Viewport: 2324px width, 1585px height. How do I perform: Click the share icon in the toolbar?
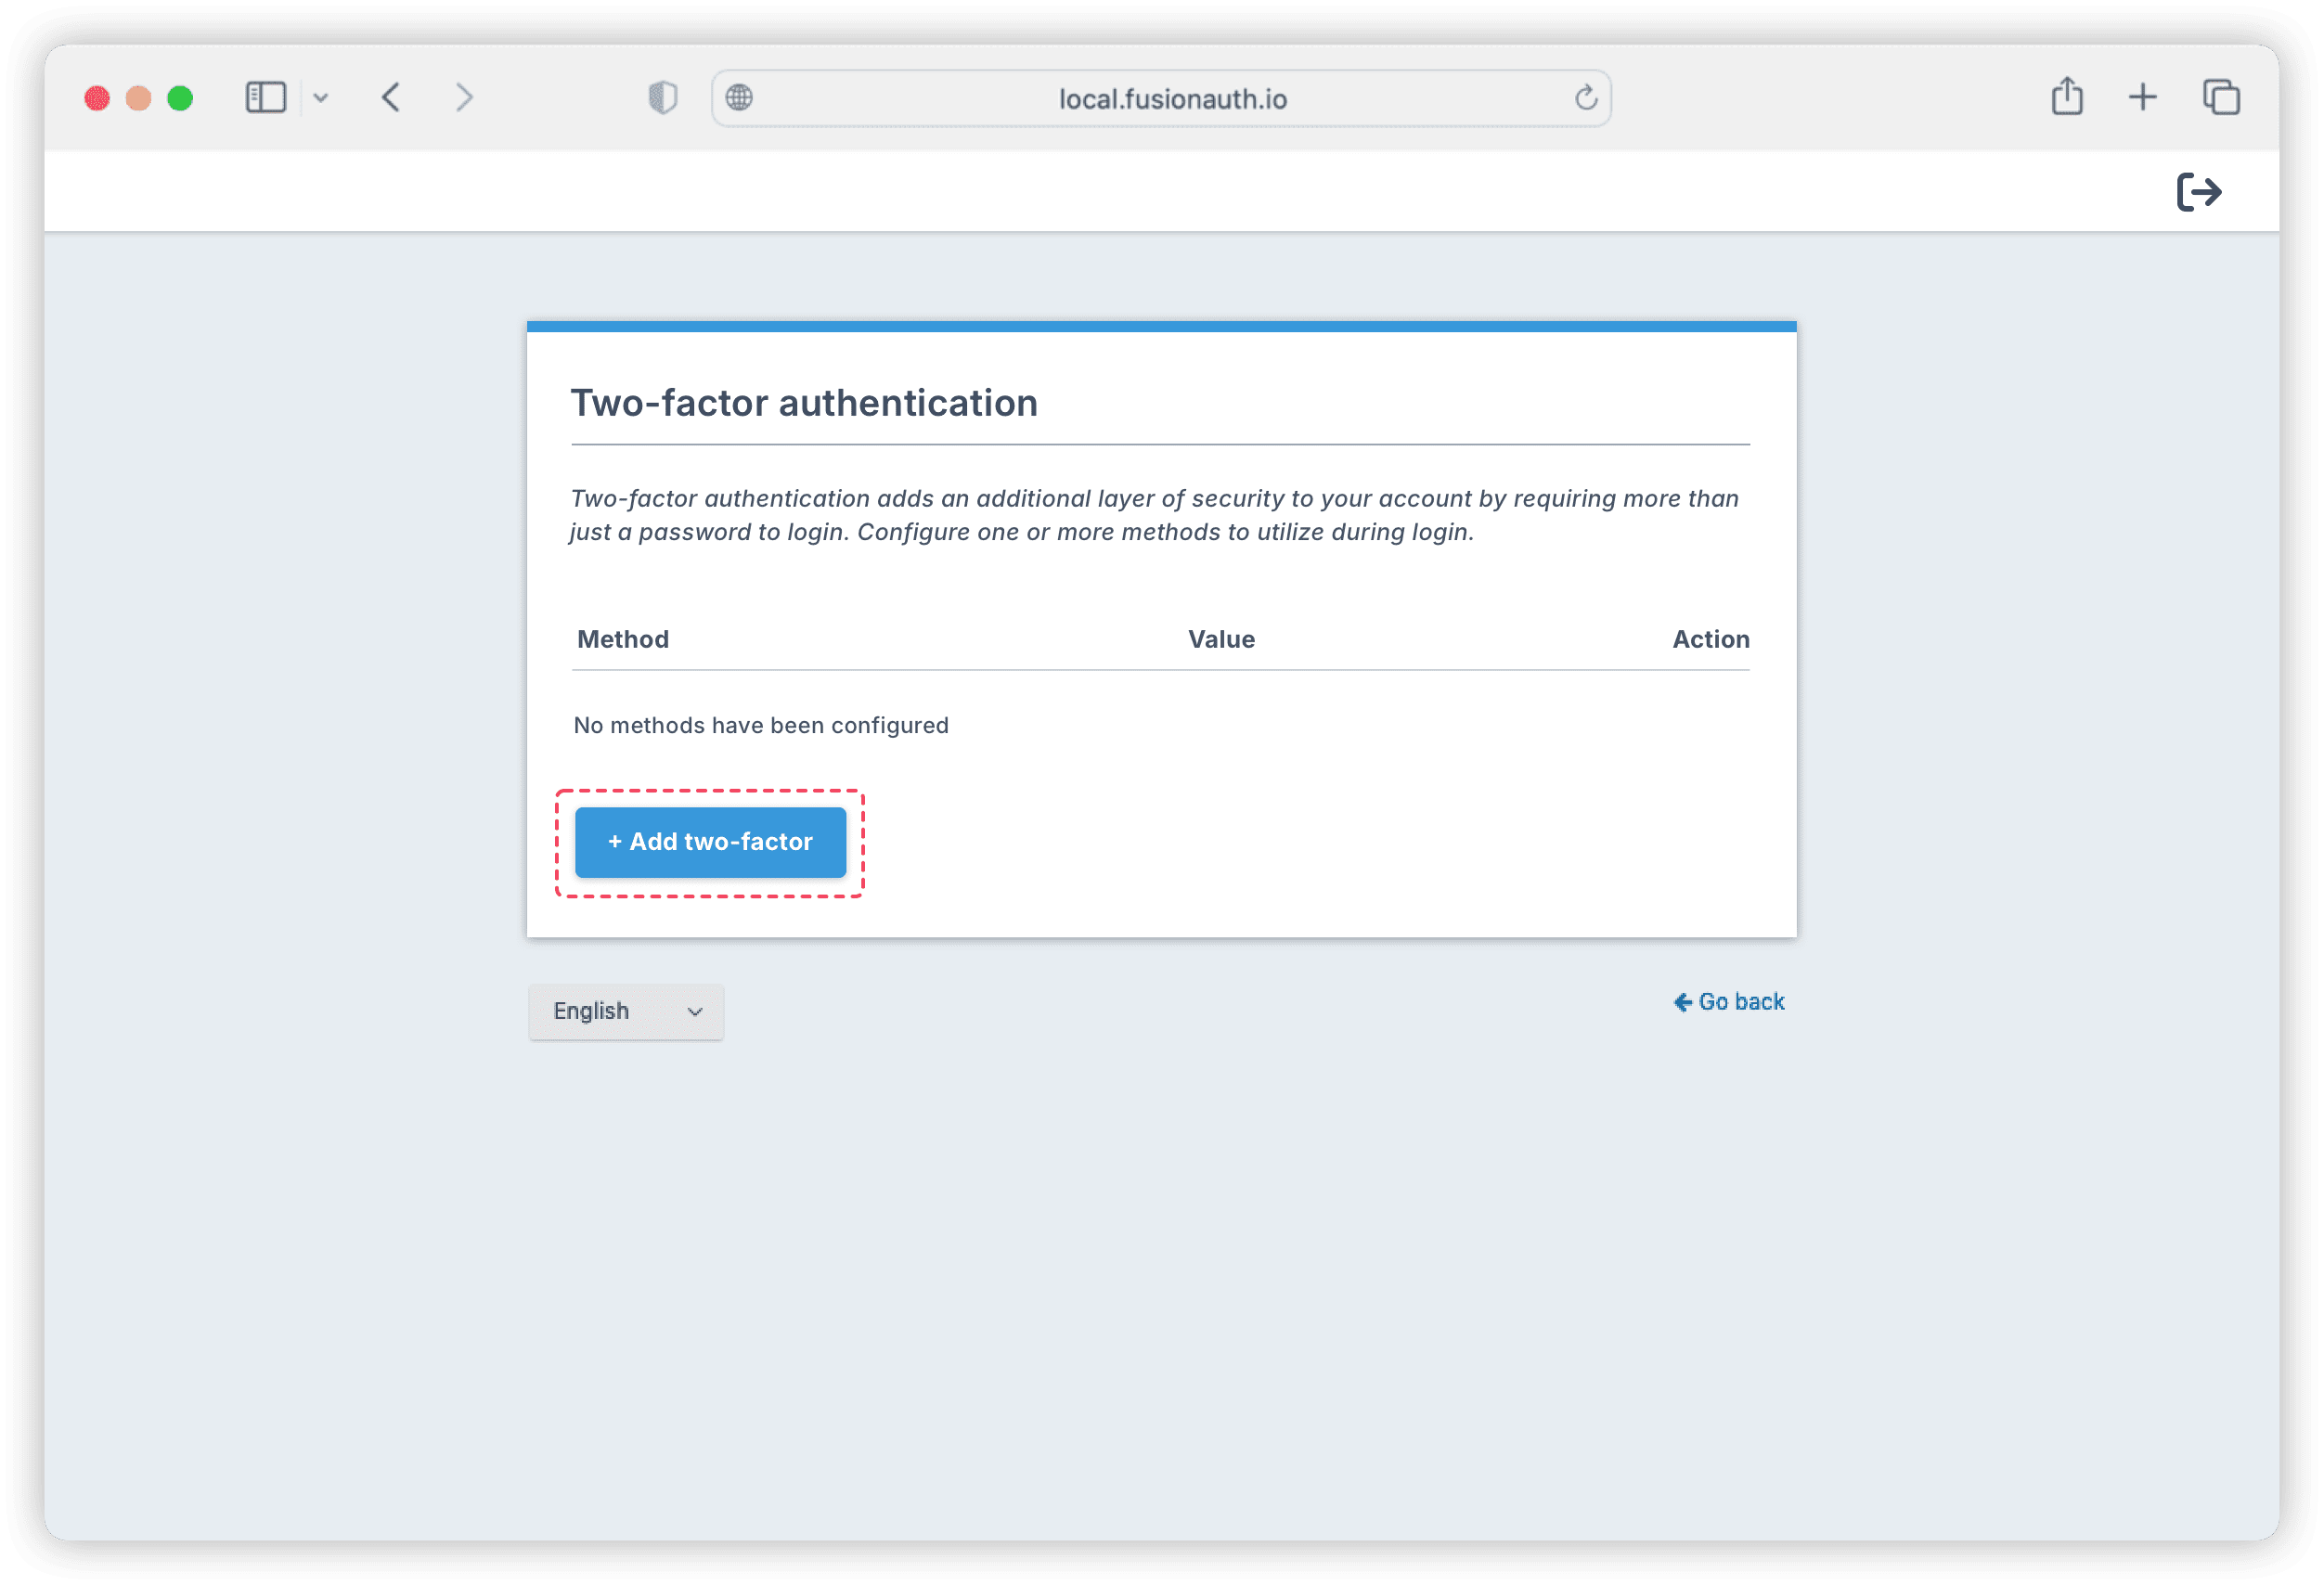tap(2068, 97)
